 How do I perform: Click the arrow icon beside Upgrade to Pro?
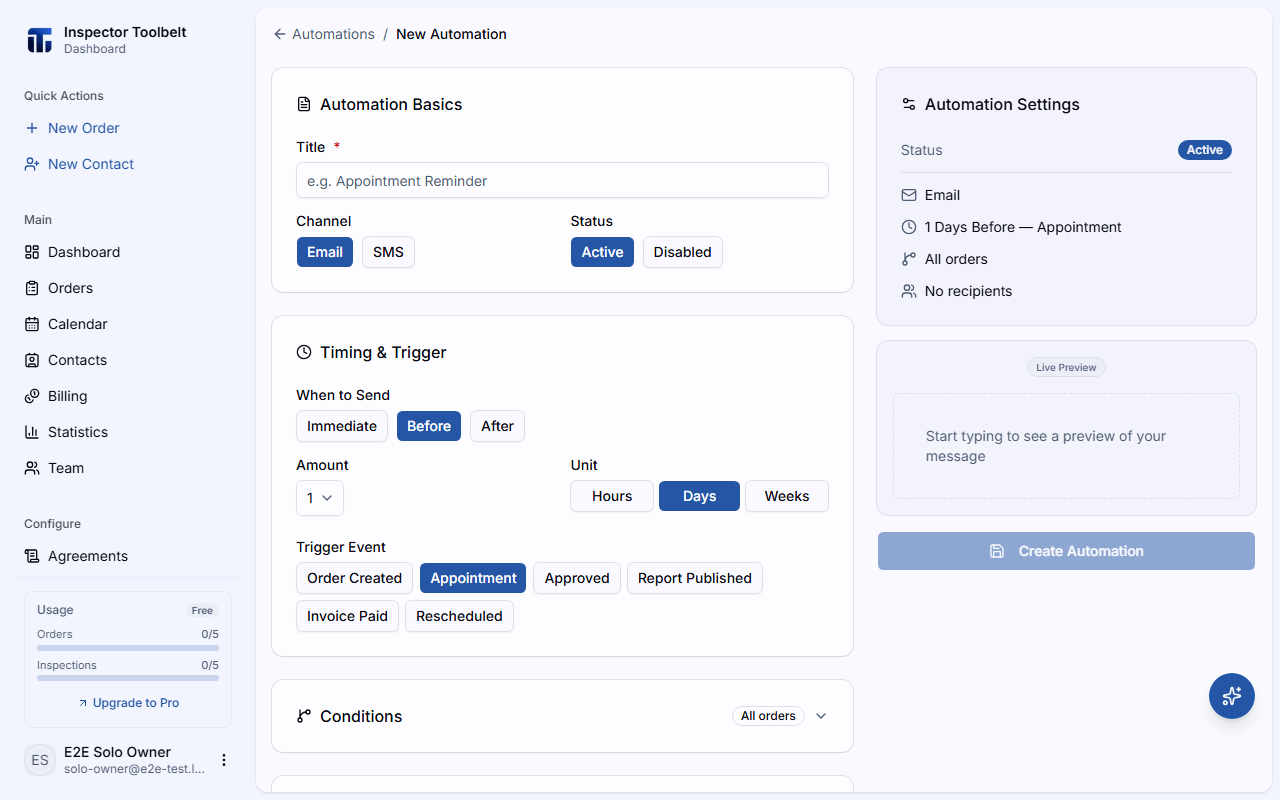pos(83,703)
